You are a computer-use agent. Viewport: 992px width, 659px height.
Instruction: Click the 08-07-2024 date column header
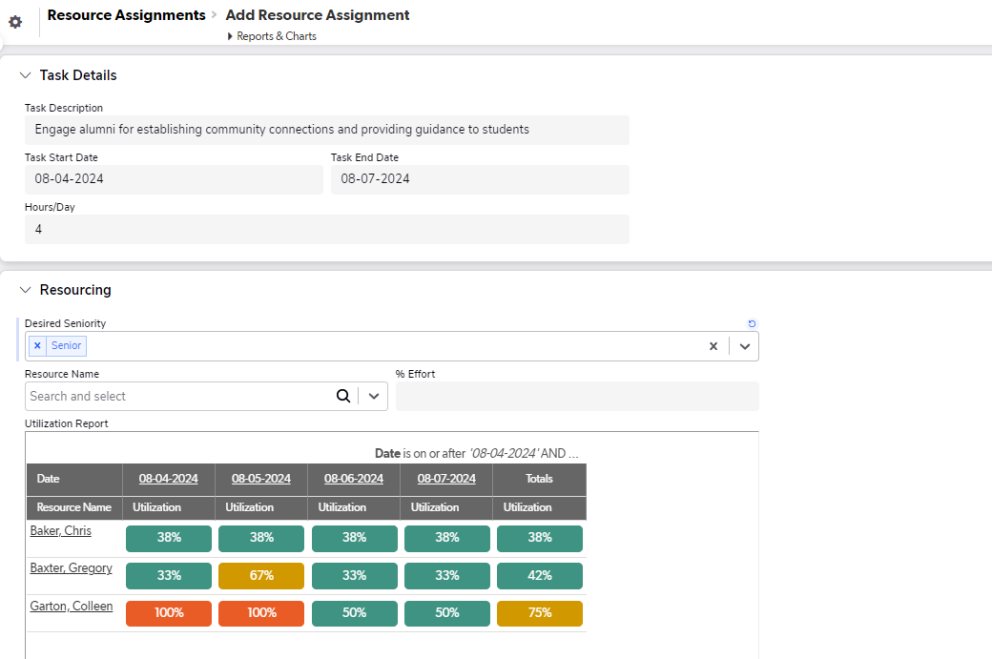click(446, 479)
